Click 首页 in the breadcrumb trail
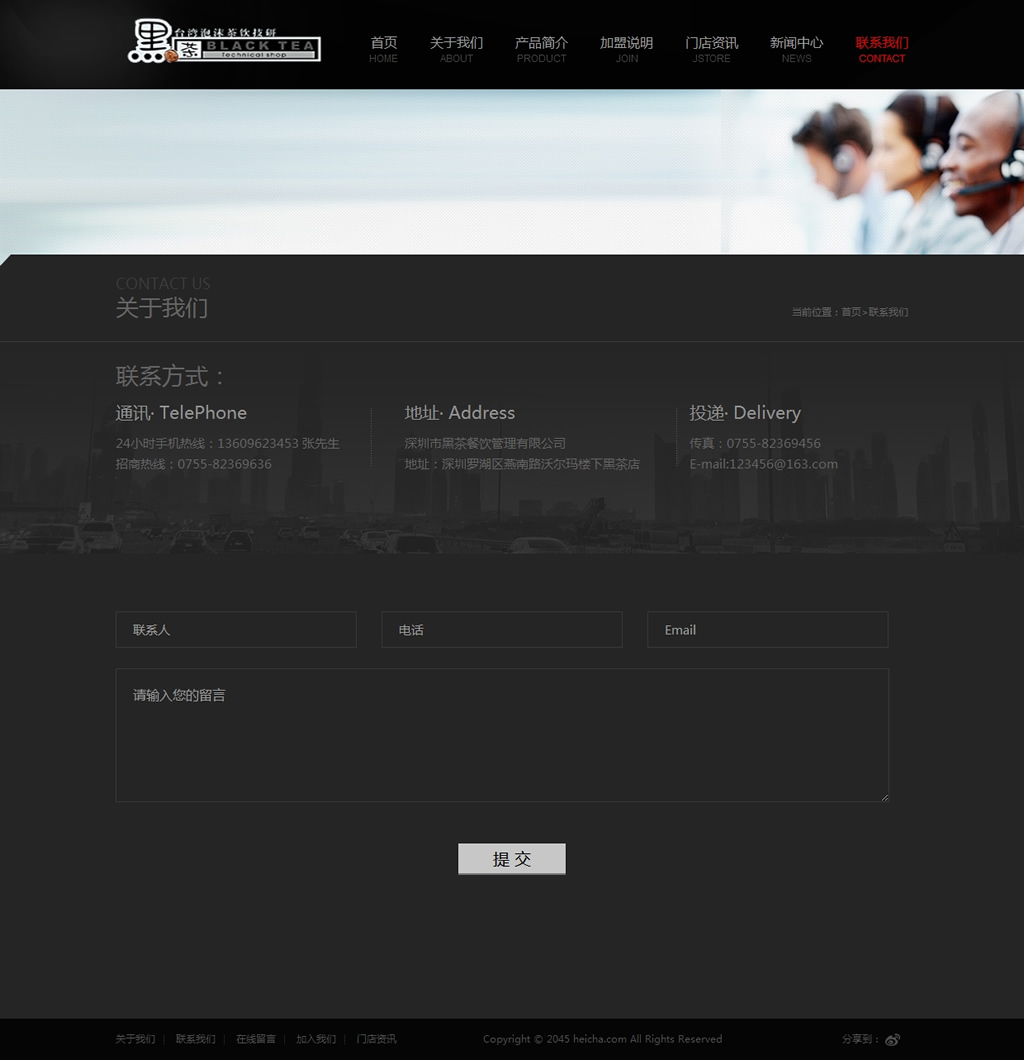The width and height of the screenshot is (1024, 1060). pos(850,312)
